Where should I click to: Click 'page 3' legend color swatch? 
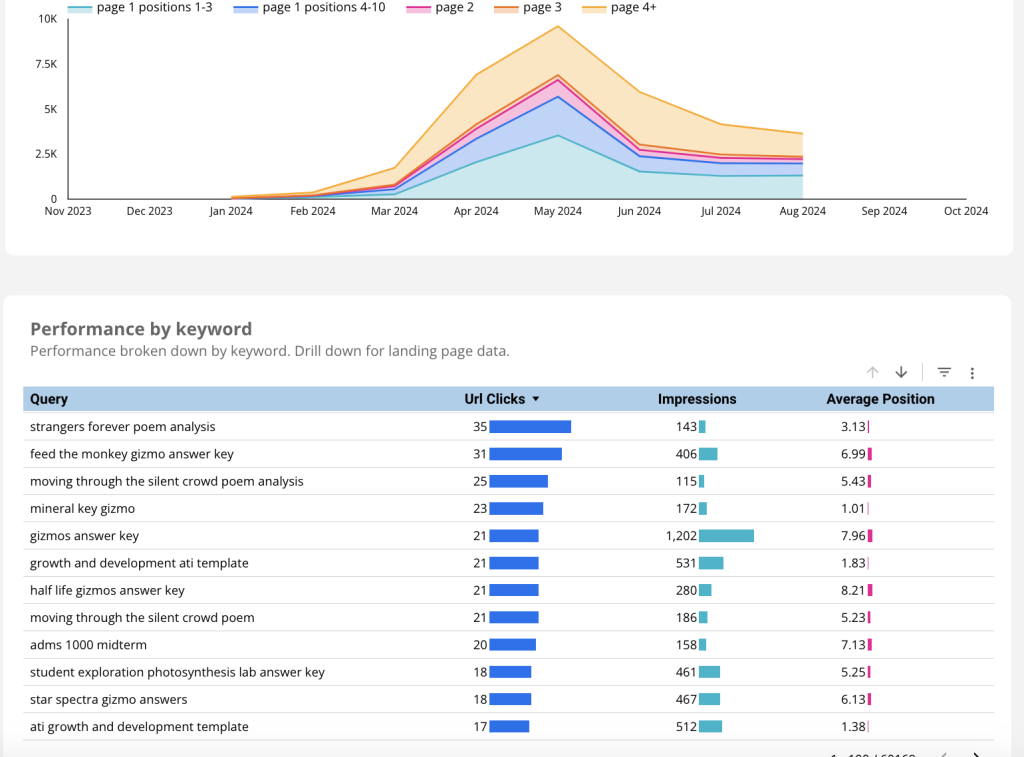coord(506,8)
